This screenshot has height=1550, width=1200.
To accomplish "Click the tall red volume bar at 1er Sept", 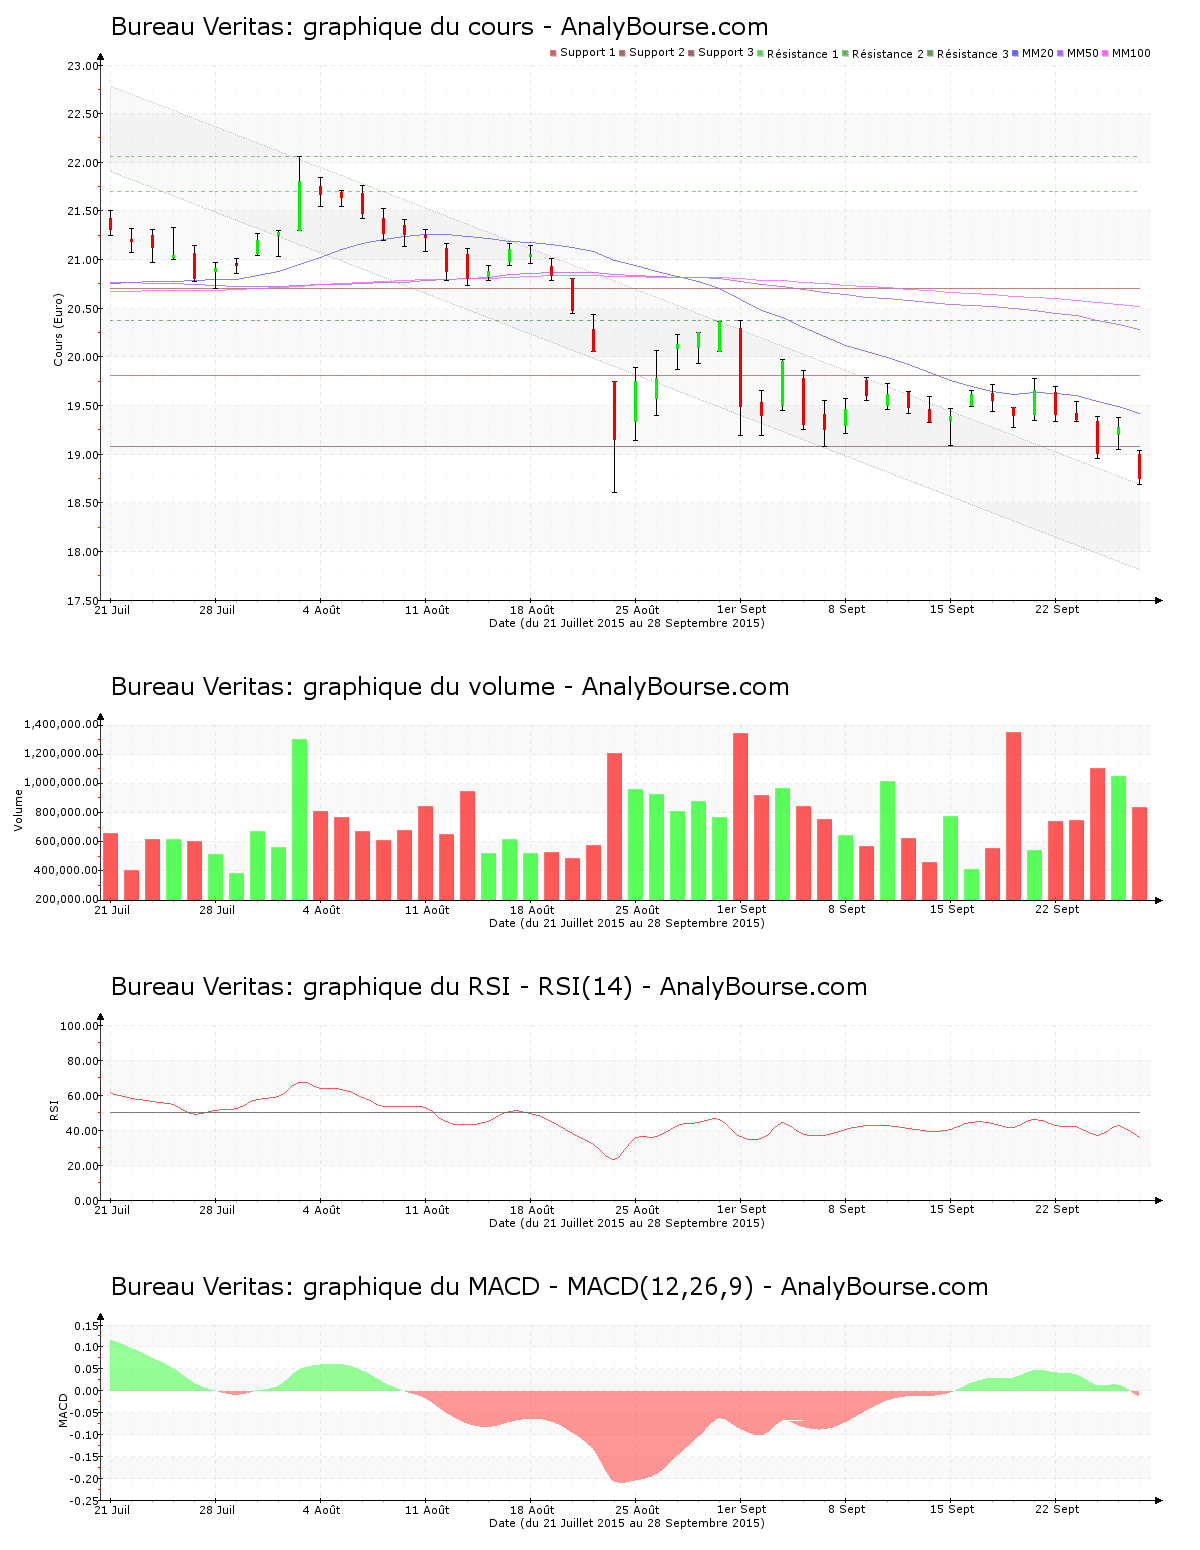I will click(x=741, y=816).
